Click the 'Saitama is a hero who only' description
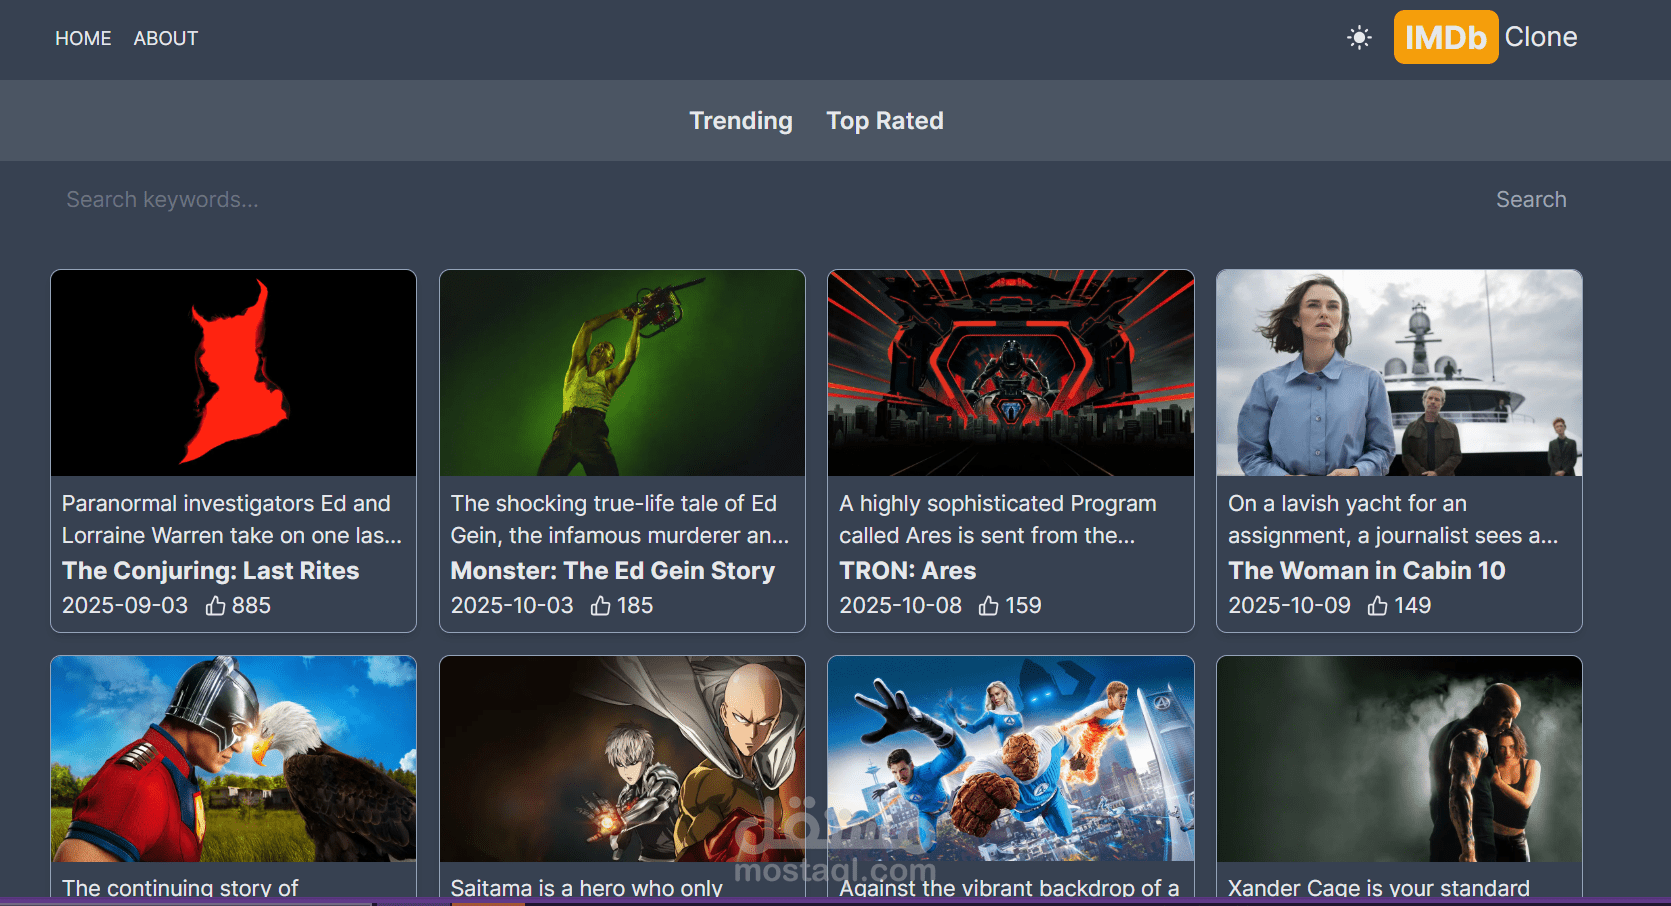This screenshot has width=1671, height=906. coord(587,888)
